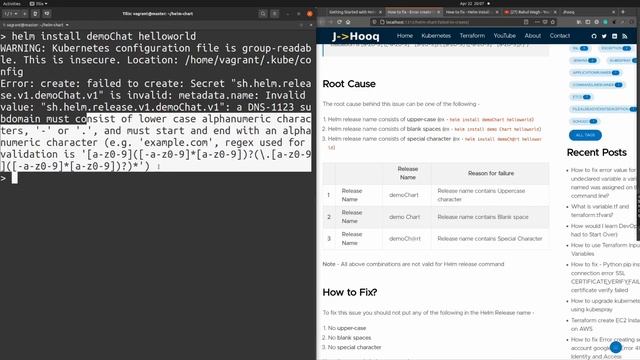
Task: Open the Kubernetes nav link
Action: point(436,36)
